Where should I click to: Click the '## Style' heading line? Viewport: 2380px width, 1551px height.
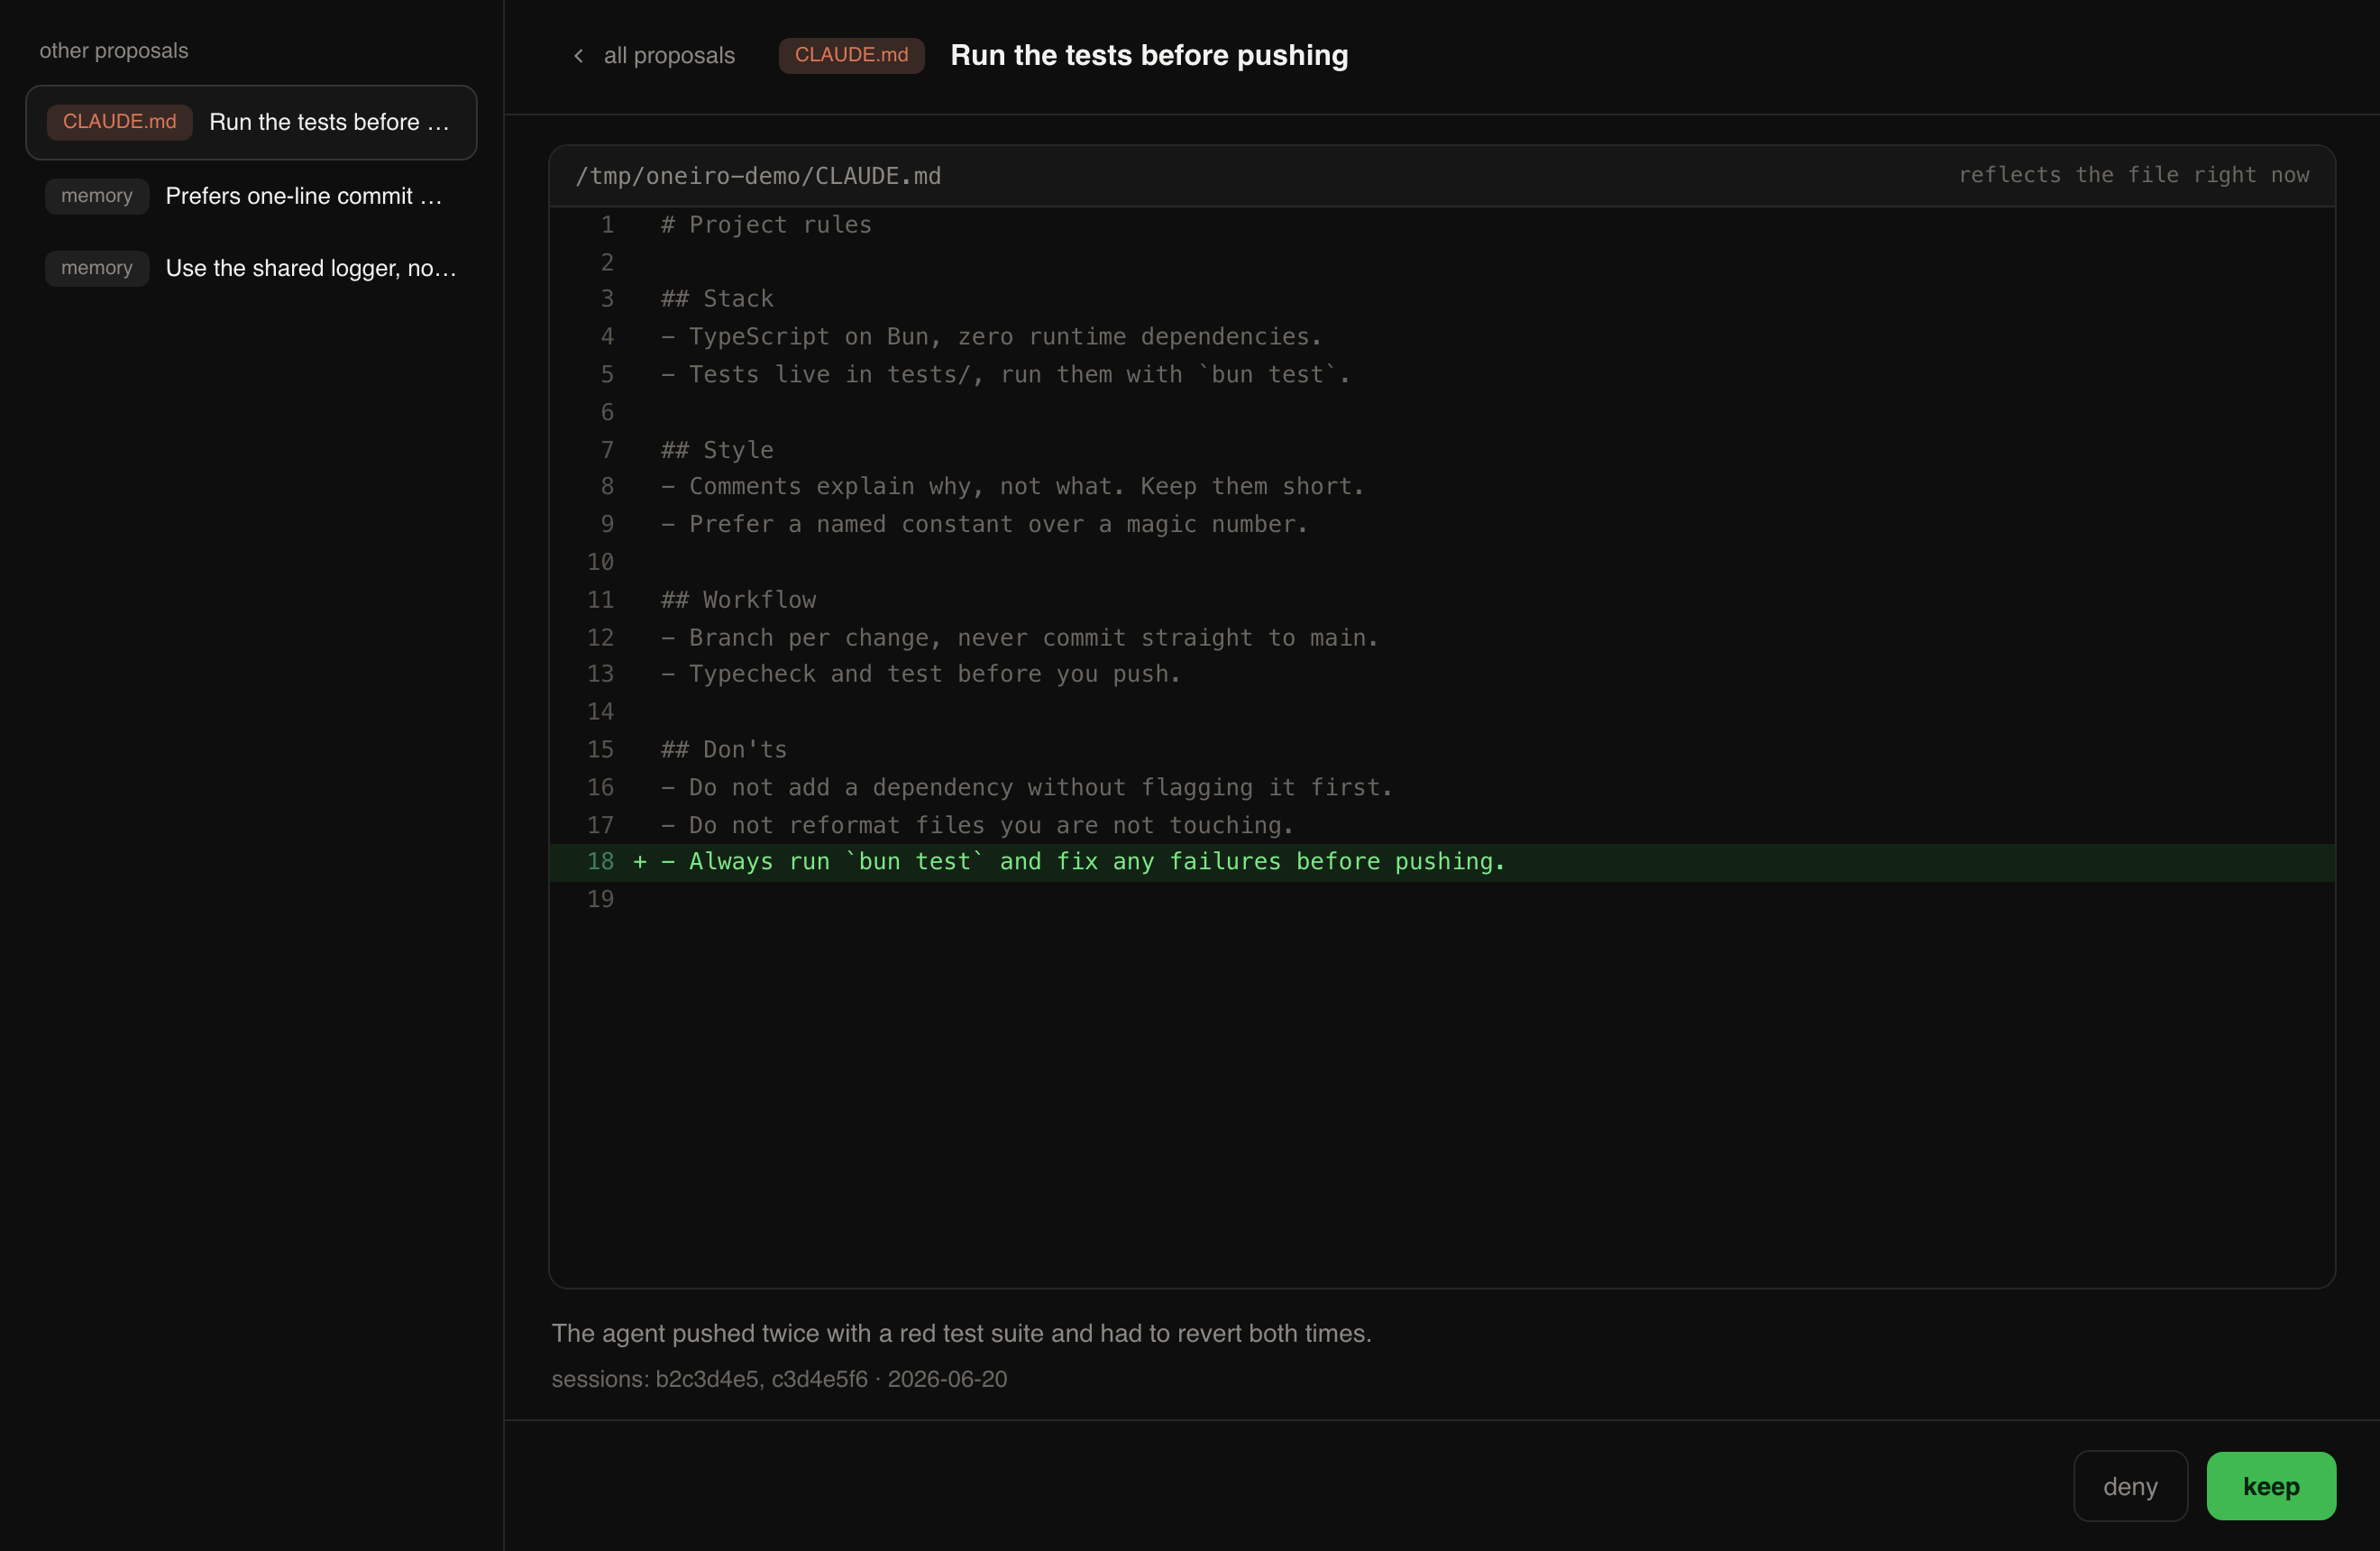coord(717,450)
